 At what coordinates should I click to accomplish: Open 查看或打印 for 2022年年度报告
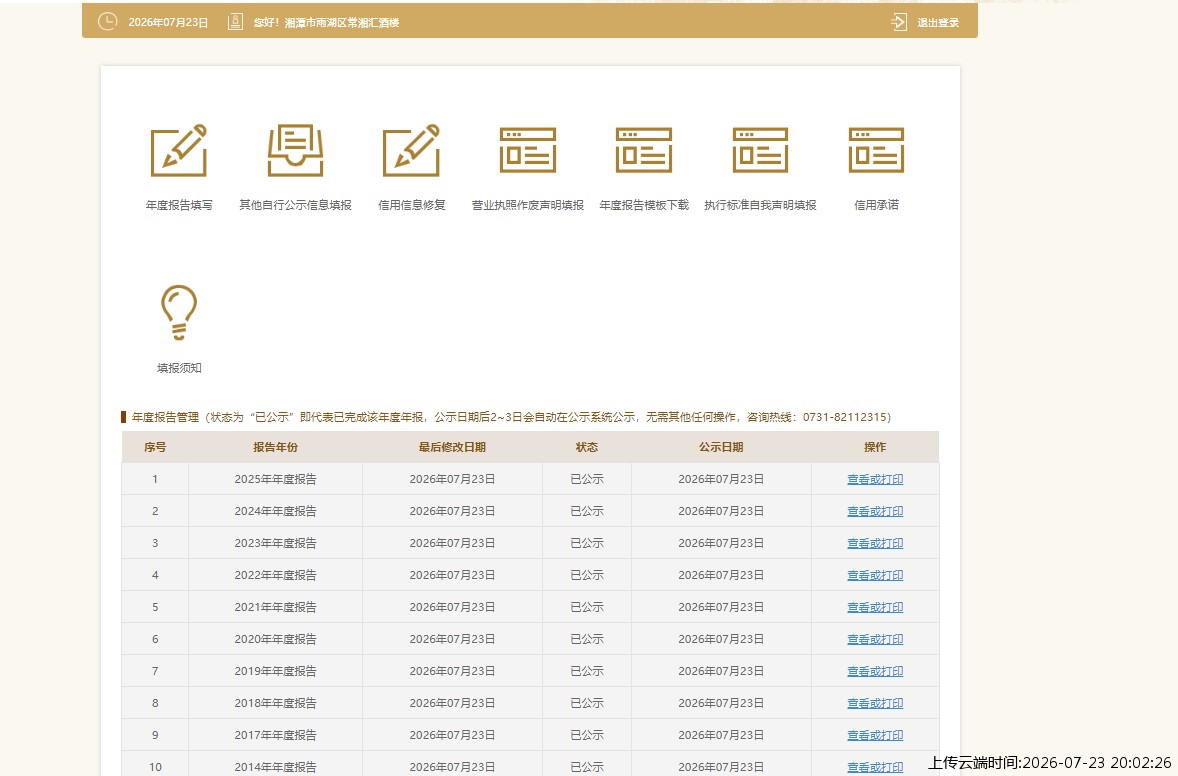875,575
